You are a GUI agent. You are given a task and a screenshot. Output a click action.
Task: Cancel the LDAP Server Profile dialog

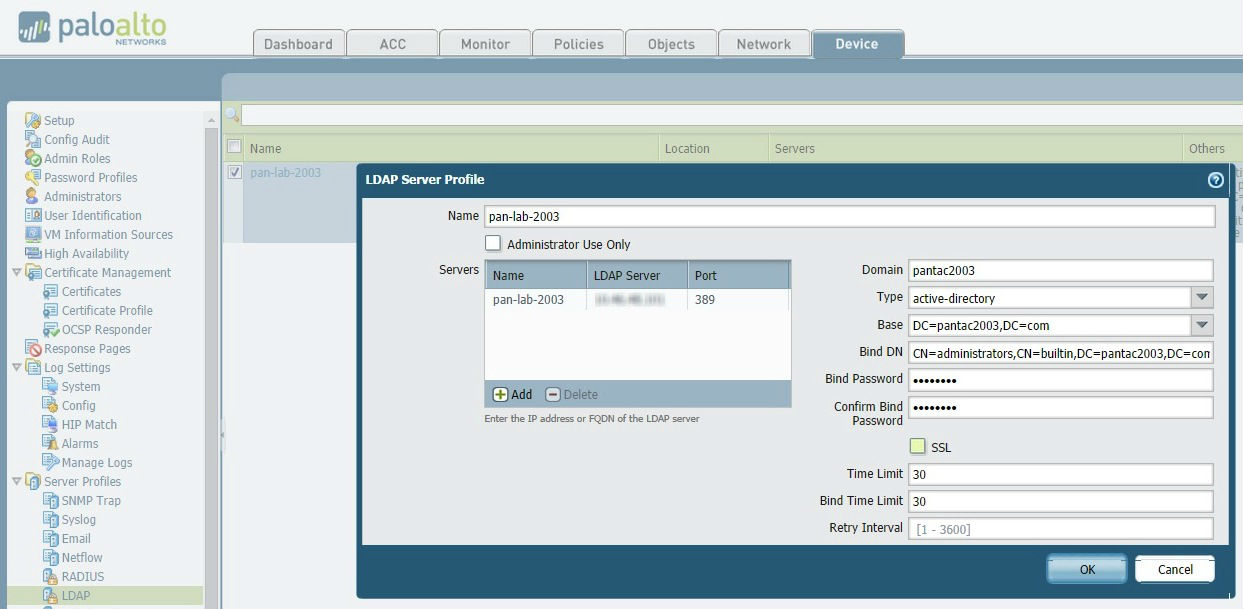tap(1175, 569)
